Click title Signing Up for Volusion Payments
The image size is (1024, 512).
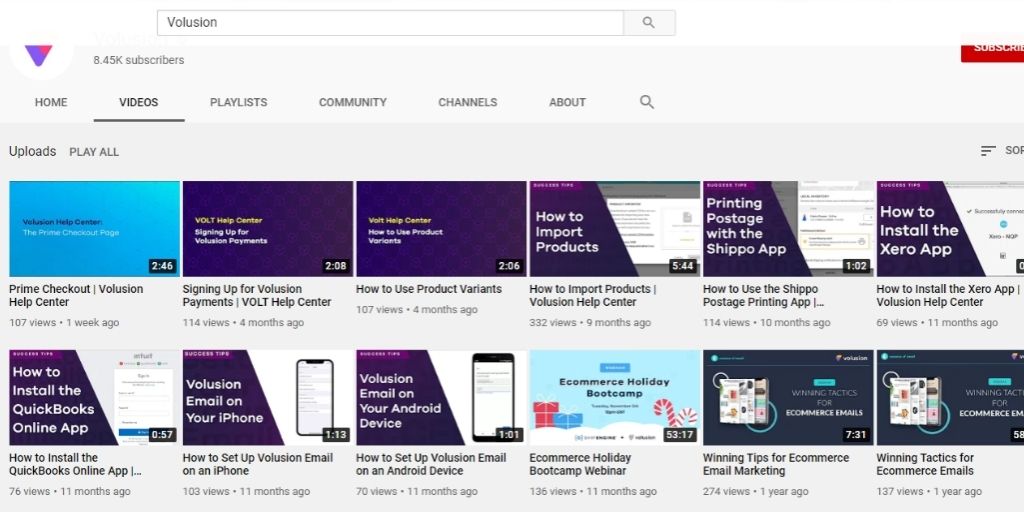[257, 295]
